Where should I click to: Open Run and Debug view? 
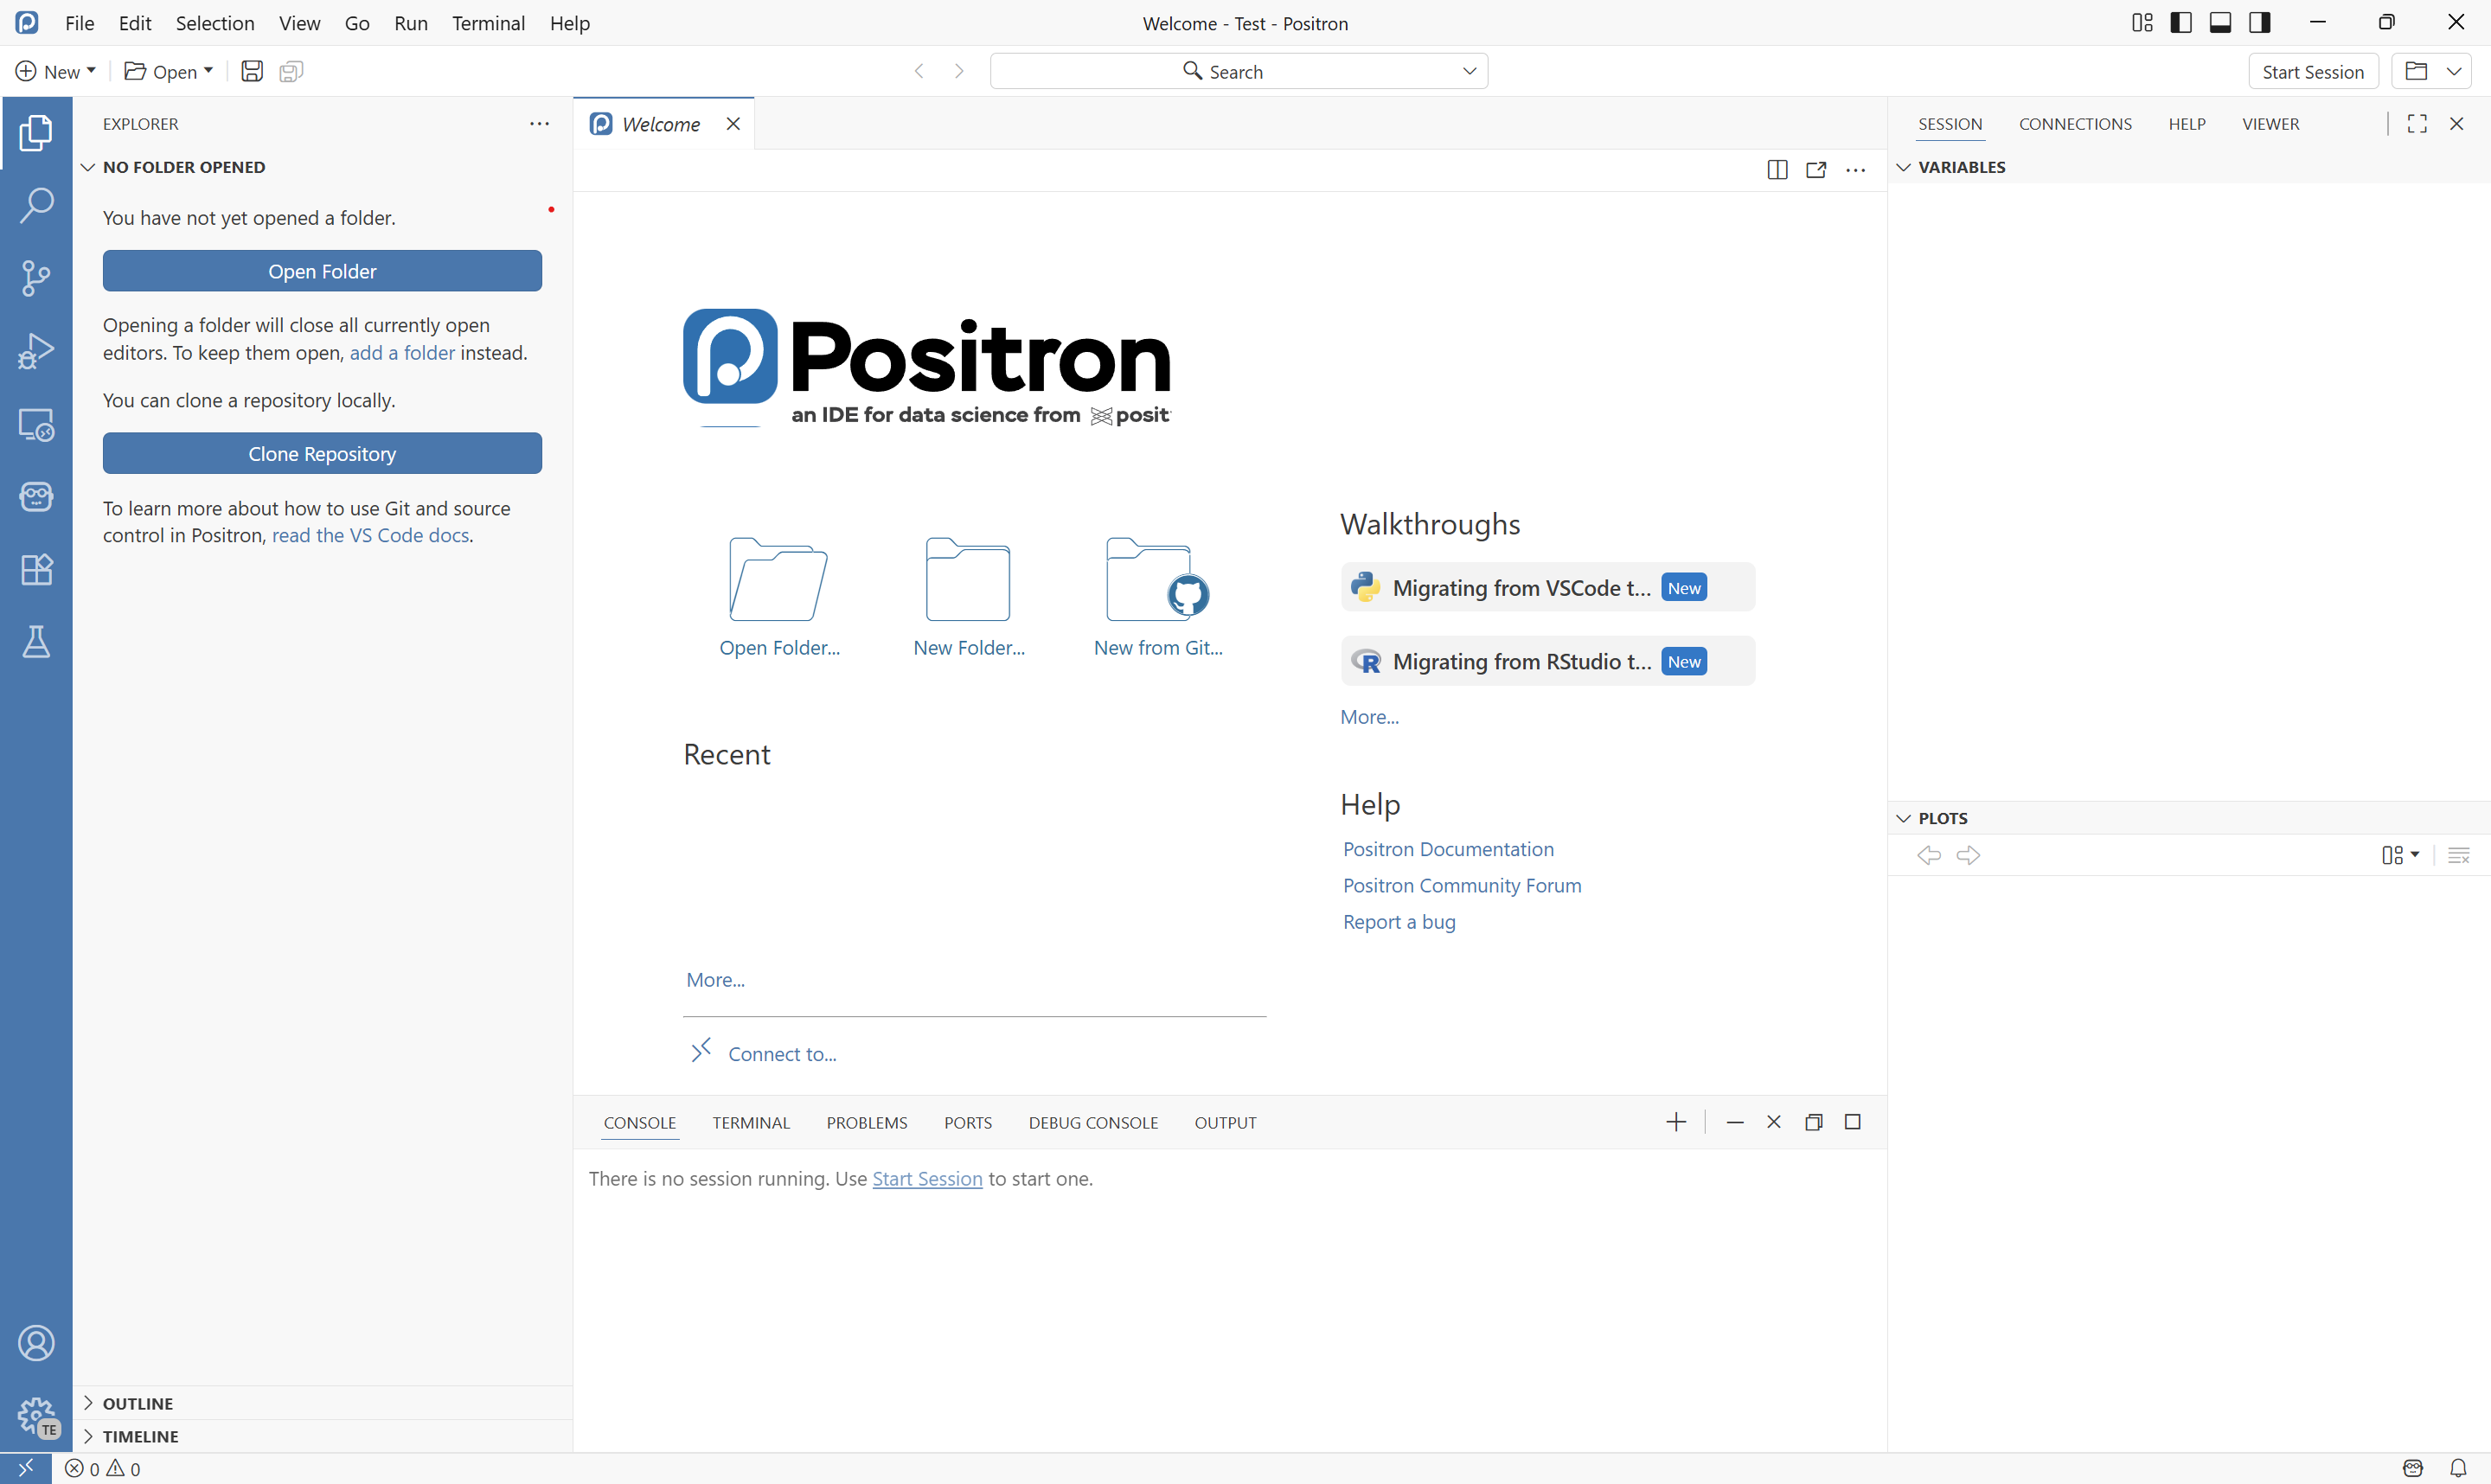coord(36,351)
